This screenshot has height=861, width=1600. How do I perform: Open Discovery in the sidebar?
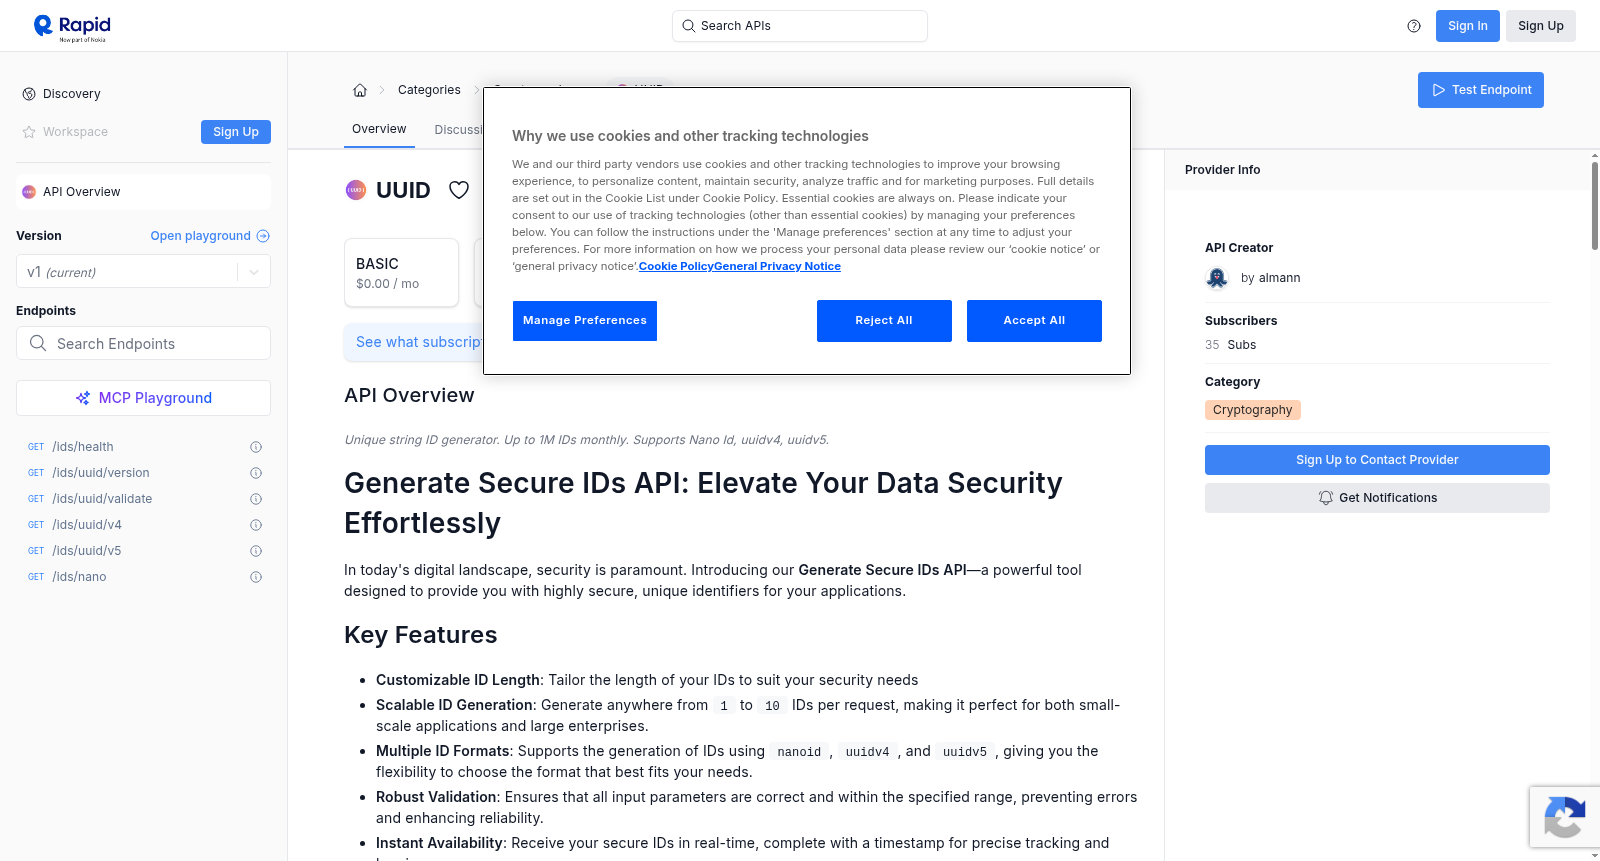click(x=72, y=94)
